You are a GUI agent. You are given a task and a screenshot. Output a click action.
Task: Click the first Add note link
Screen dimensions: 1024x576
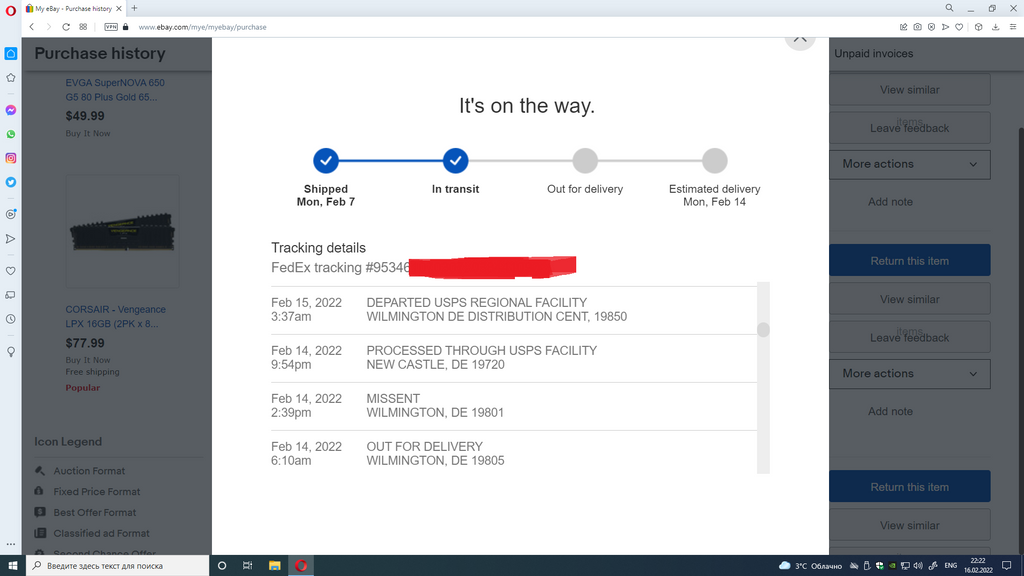pyautogui.click(x=890, y=202)
